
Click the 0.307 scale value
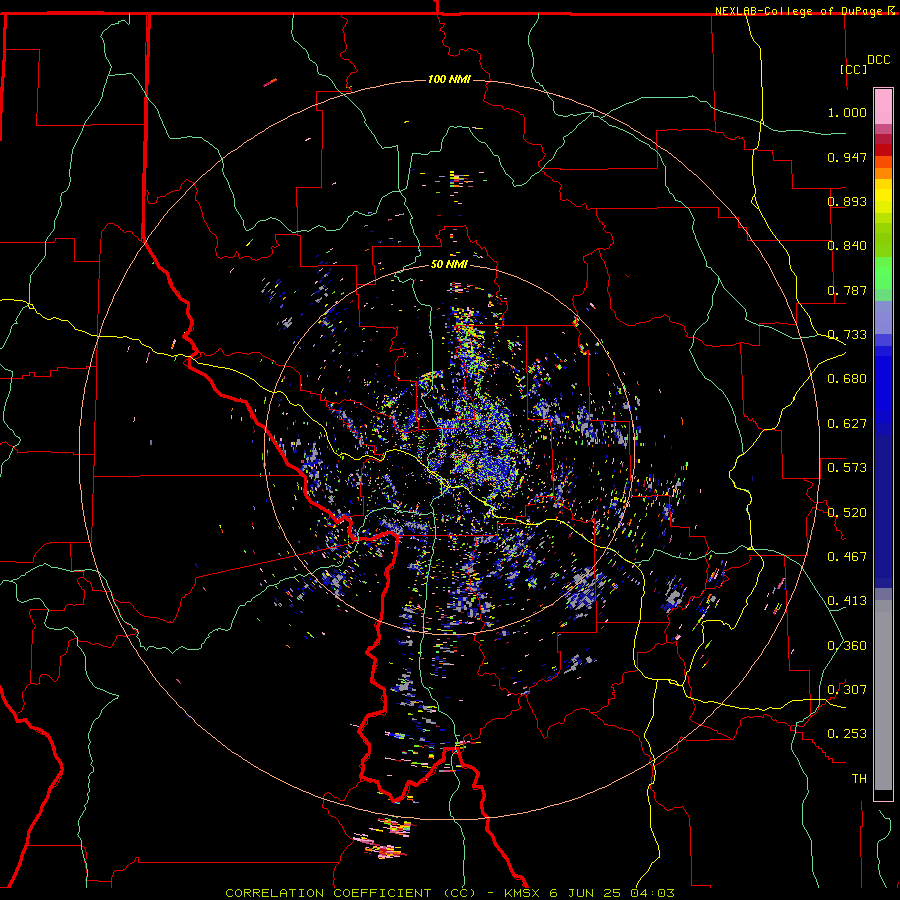point(847,690)
